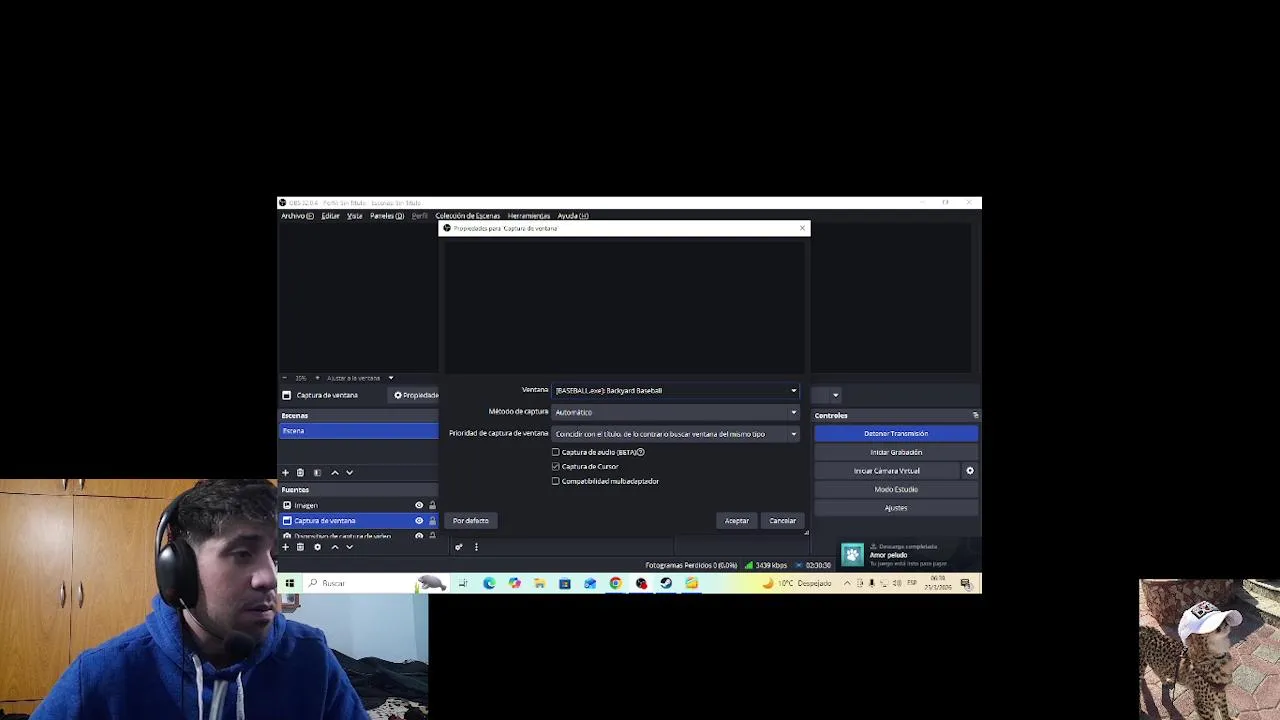The image size is (1280, 720).
Task: Open the Ajustar a la ventana preview scale dropdown
Action: (x=359, y=378)
